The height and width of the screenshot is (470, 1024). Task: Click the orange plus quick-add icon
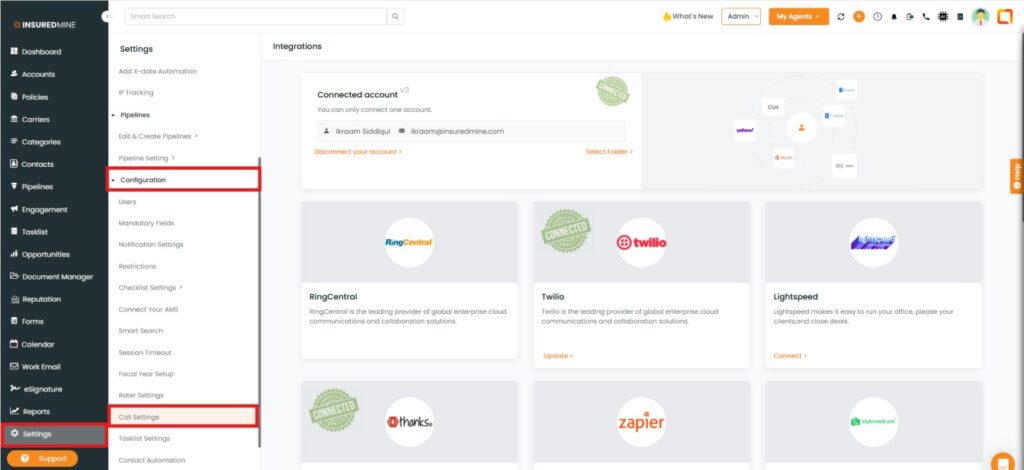coord(859,17)
